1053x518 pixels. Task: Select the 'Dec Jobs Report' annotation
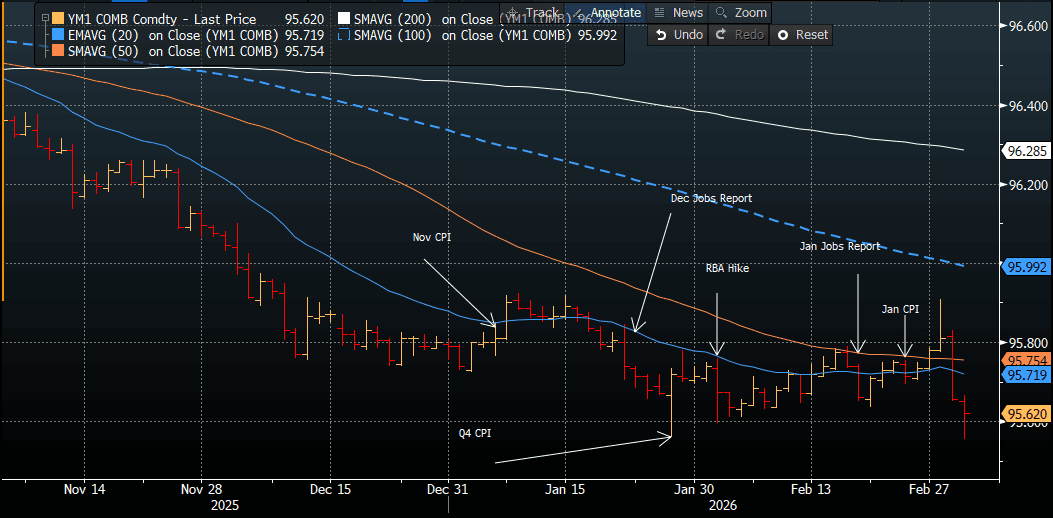coord(710,199)
